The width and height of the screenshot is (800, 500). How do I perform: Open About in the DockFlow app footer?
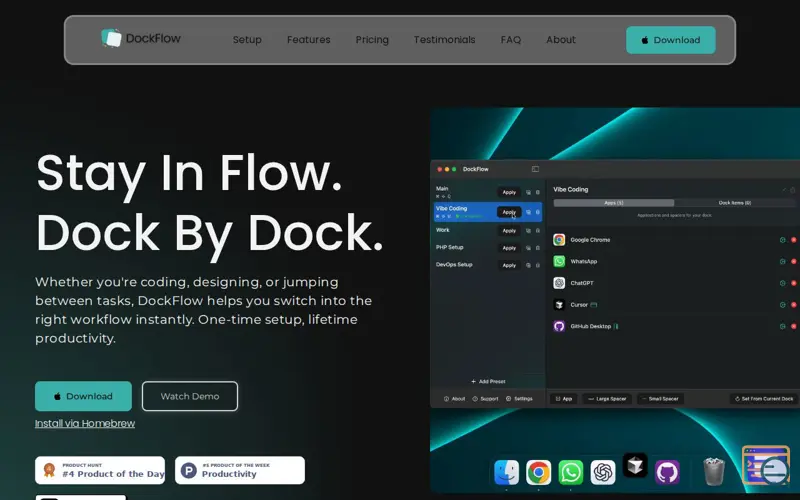455,399
